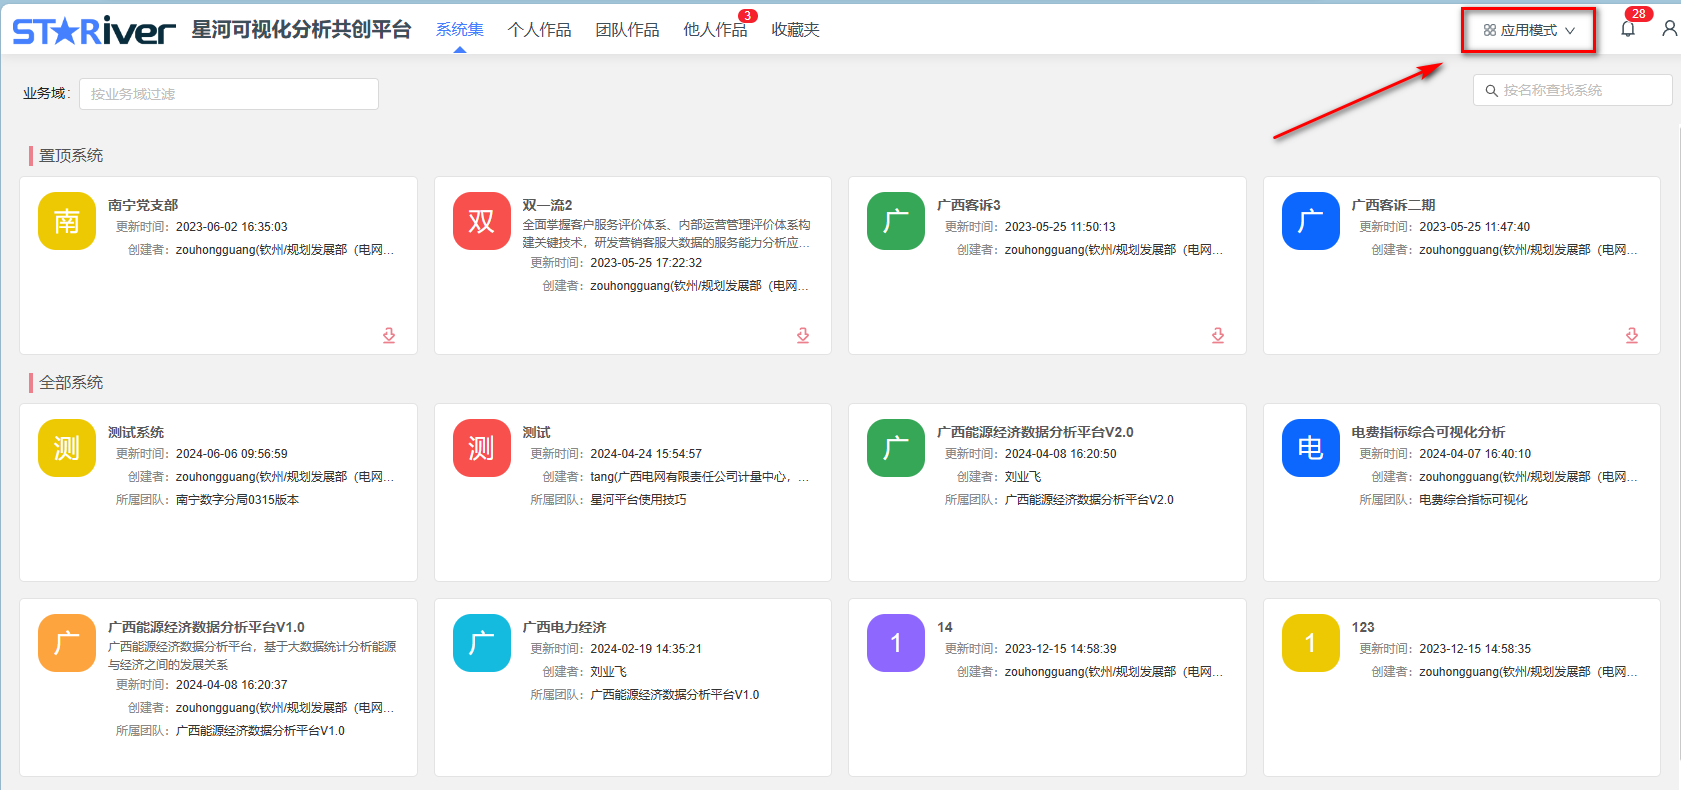Open the 收藏夹 favorites tab
The image size is (1681, 790).
(x=795, y=30)
